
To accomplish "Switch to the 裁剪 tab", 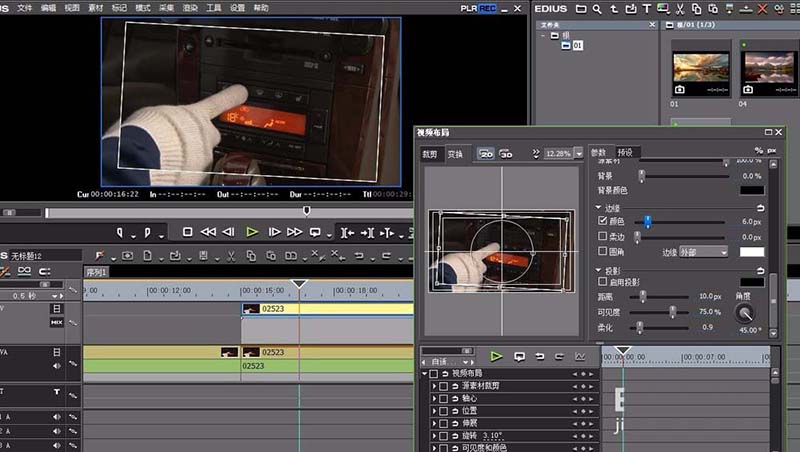I will (431, 154).
